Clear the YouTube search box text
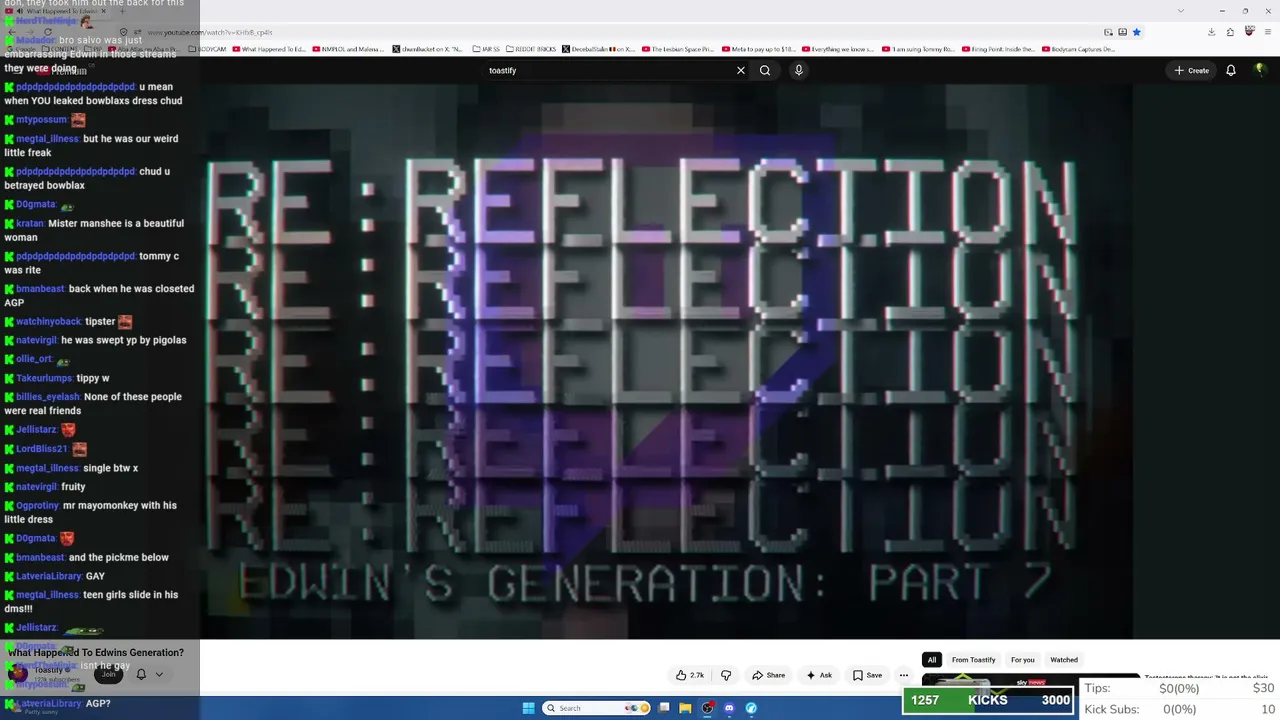The width and height of the screenshot is (1280, 720). [x=741, y=70]
